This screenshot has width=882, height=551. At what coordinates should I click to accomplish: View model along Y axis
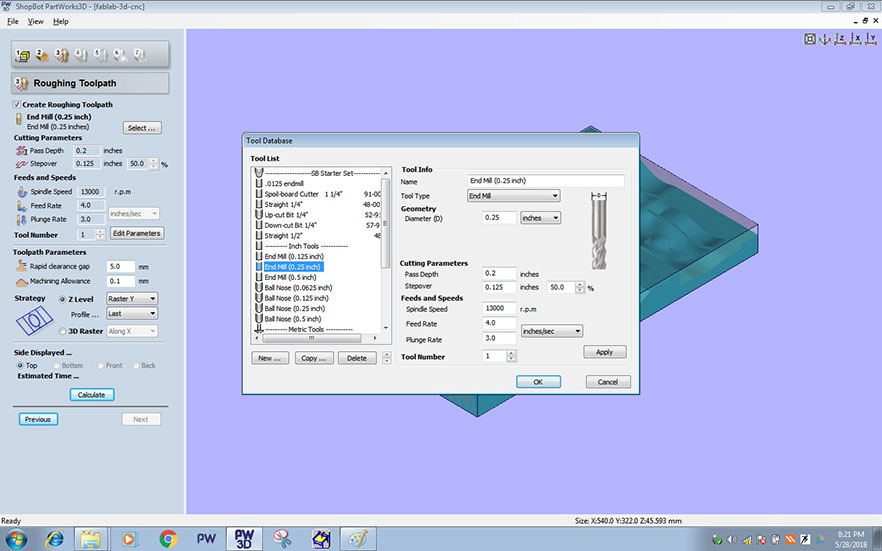[870, 39]
